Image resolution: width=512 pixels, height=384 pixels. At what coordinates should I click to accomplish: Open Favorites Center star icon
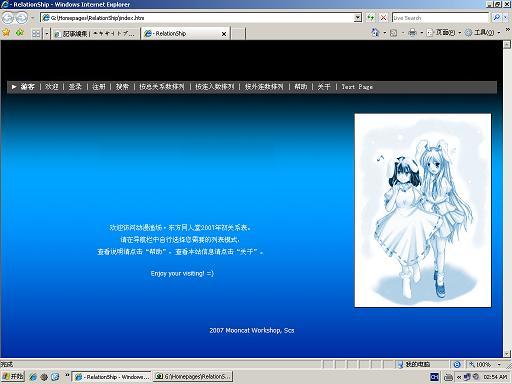click(x=6, y=33)
